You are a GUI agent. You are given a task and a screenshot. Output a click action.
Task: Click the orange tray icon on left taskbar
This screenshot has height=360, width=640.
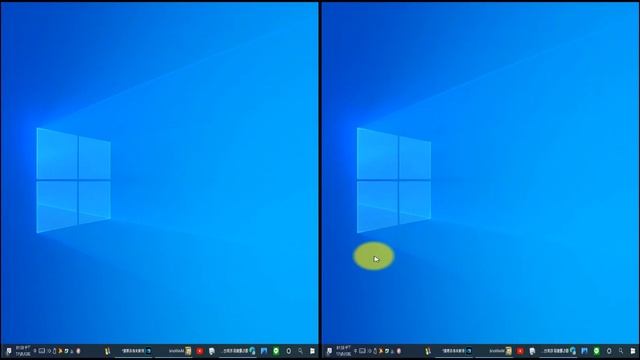pos(60,351)
